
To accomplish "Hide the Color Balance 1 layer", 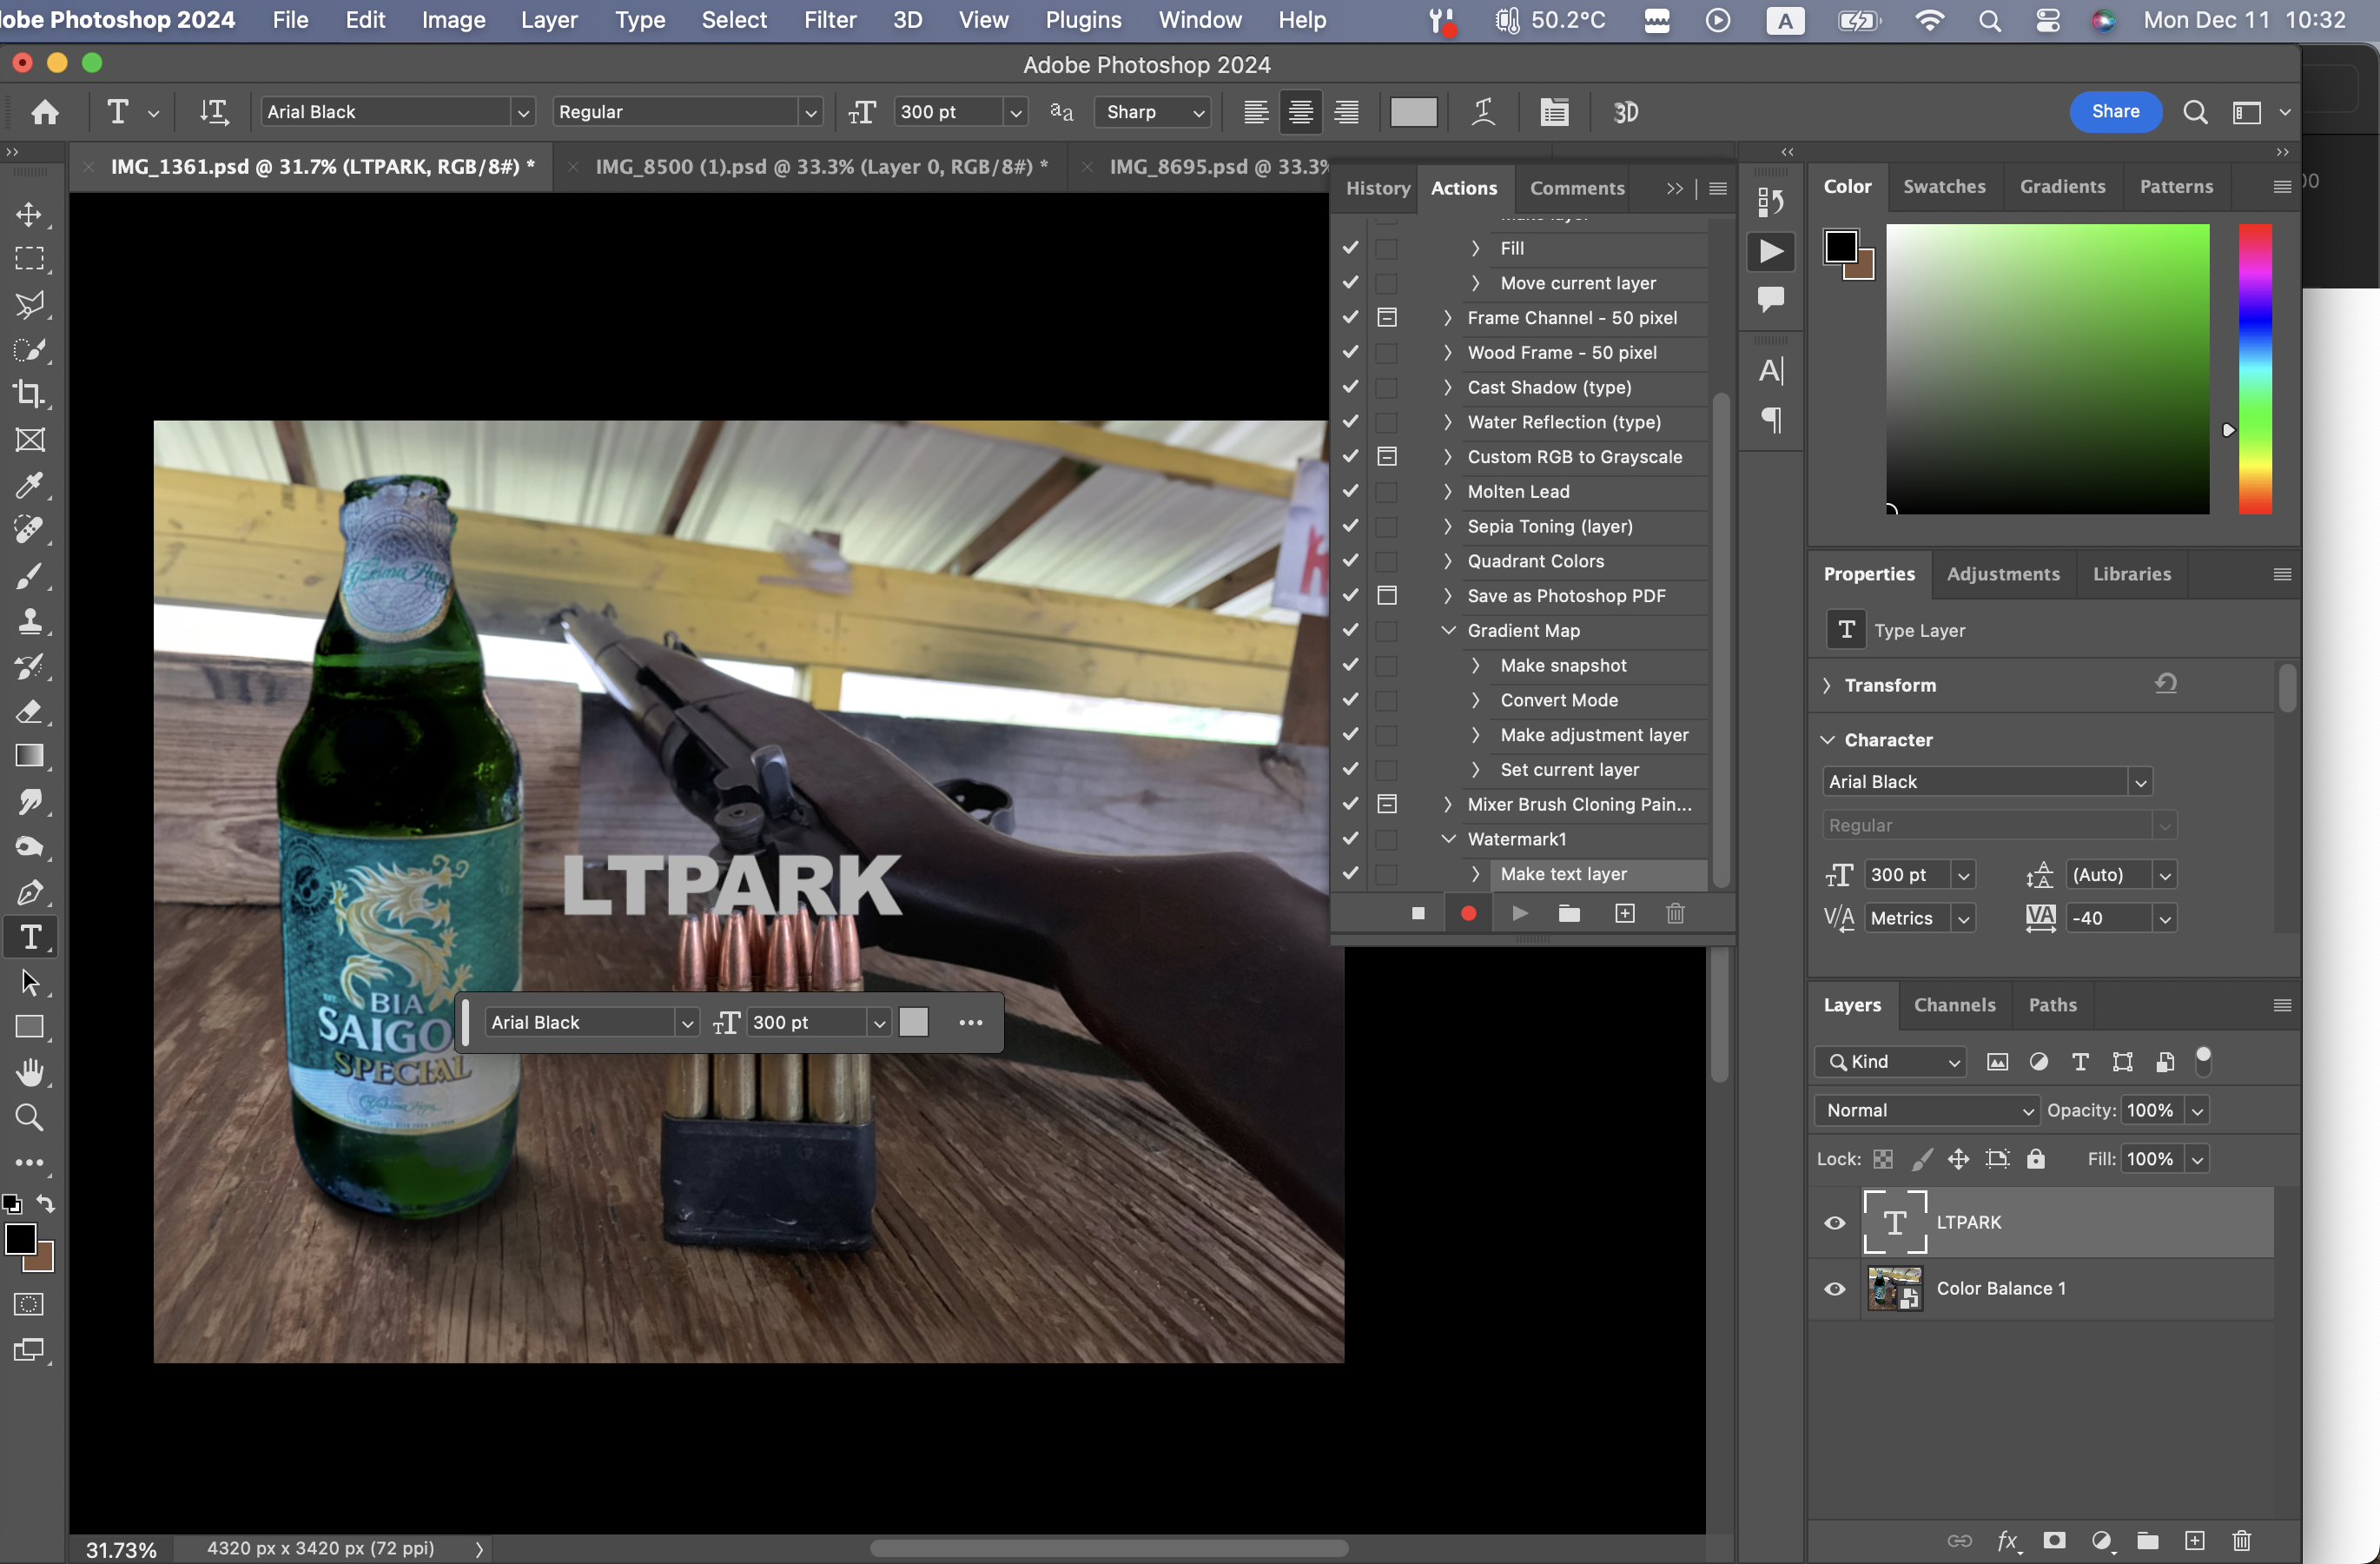I will (x=1835, y=1289).
